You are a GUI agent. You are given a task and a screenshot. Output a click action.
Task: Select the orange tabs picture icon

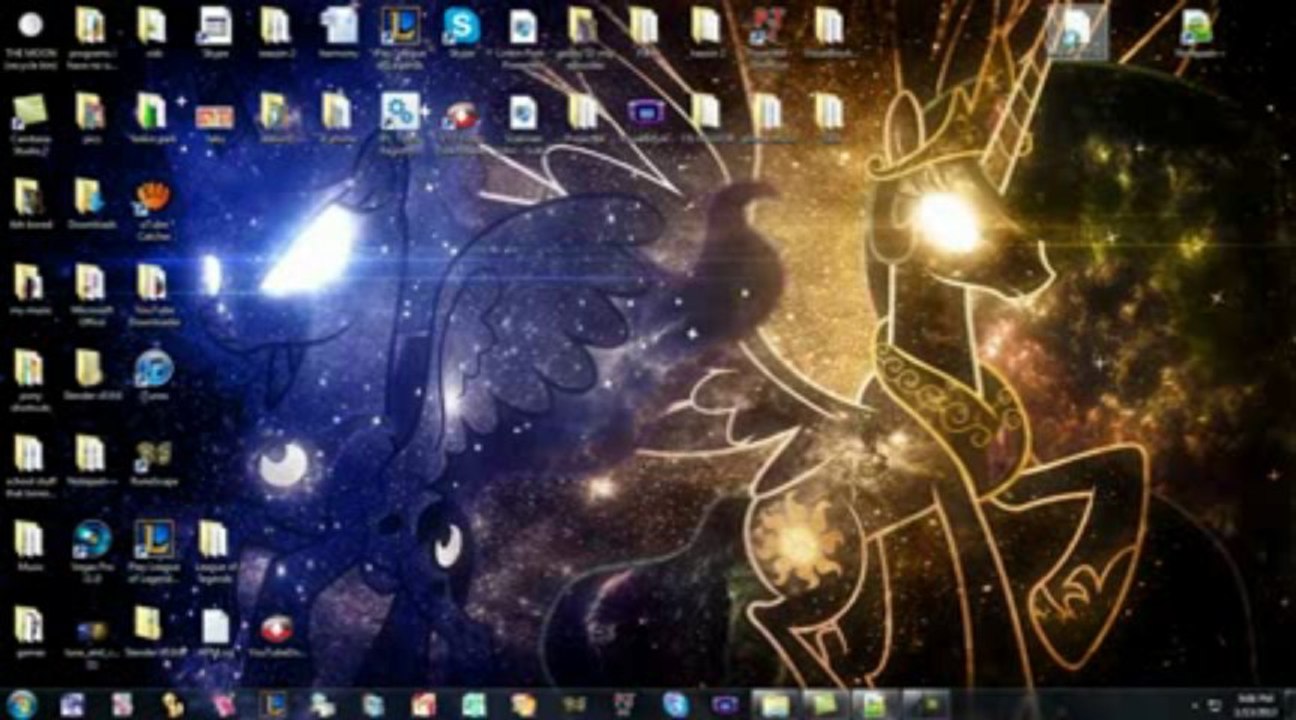[214, 116]
